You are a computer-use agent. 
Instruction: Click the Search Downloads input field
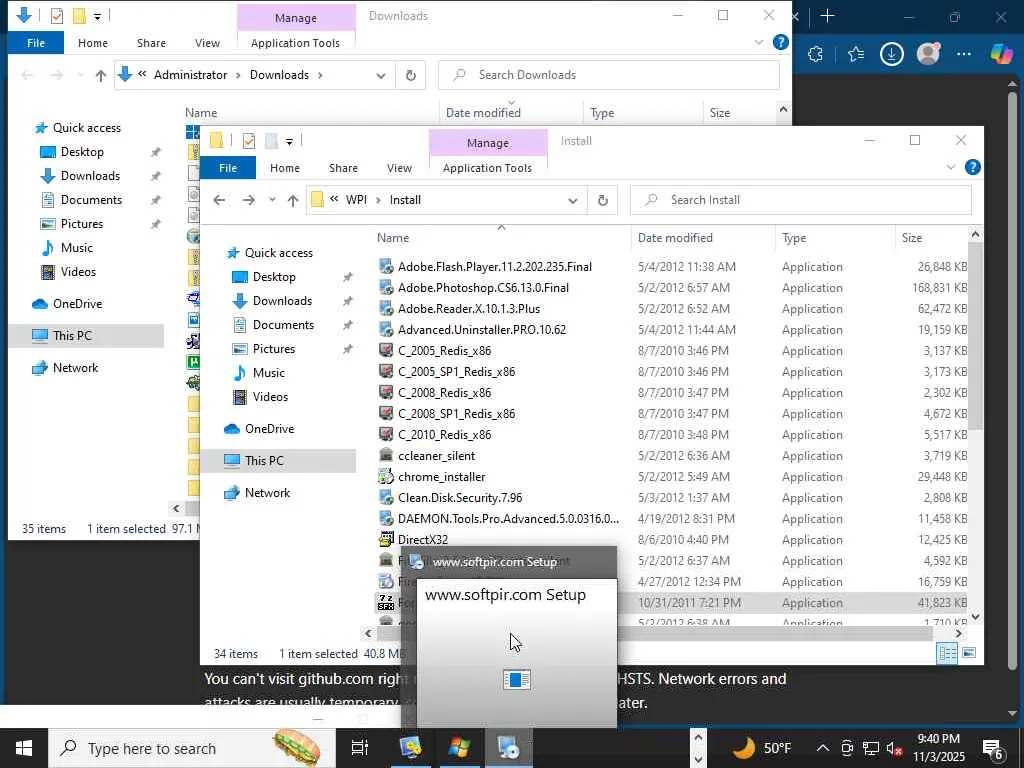609,75
